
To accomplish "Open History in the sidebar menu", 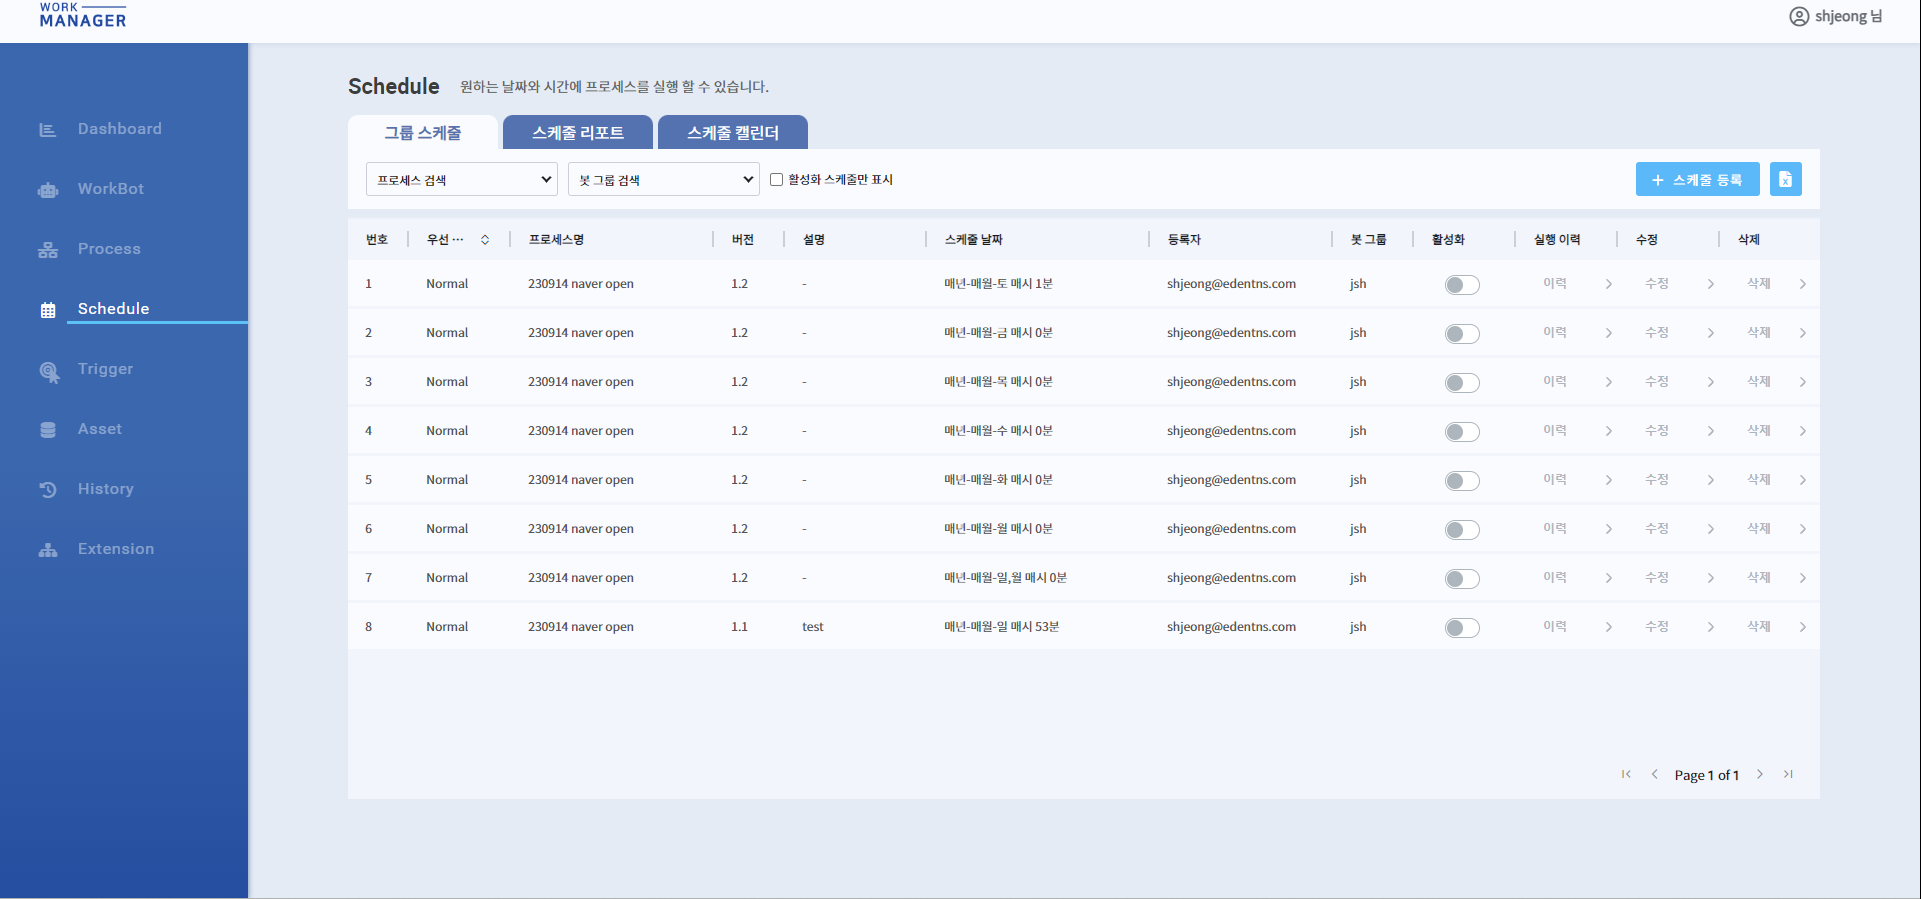I will [x=106, y=489].
